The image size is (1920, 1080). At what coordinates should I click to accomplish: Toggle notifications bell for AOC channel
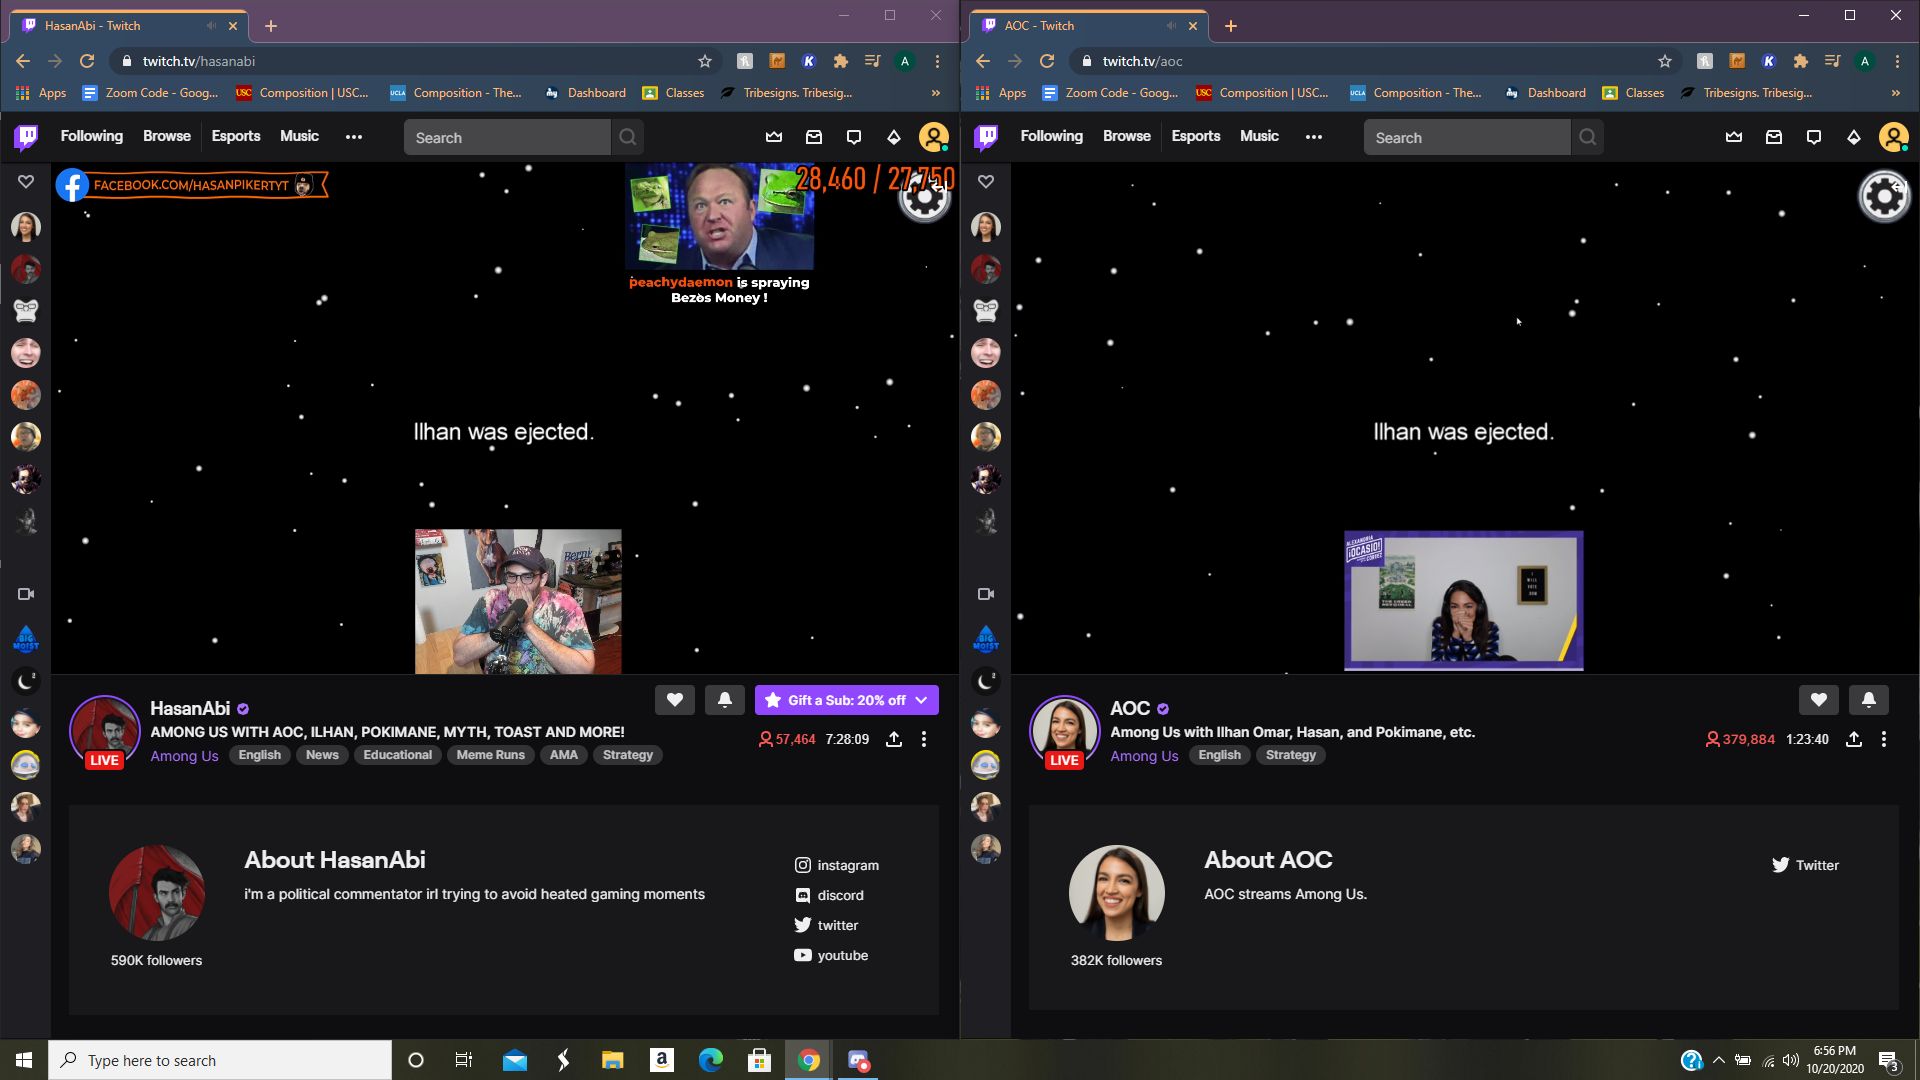click(1868, 700)
